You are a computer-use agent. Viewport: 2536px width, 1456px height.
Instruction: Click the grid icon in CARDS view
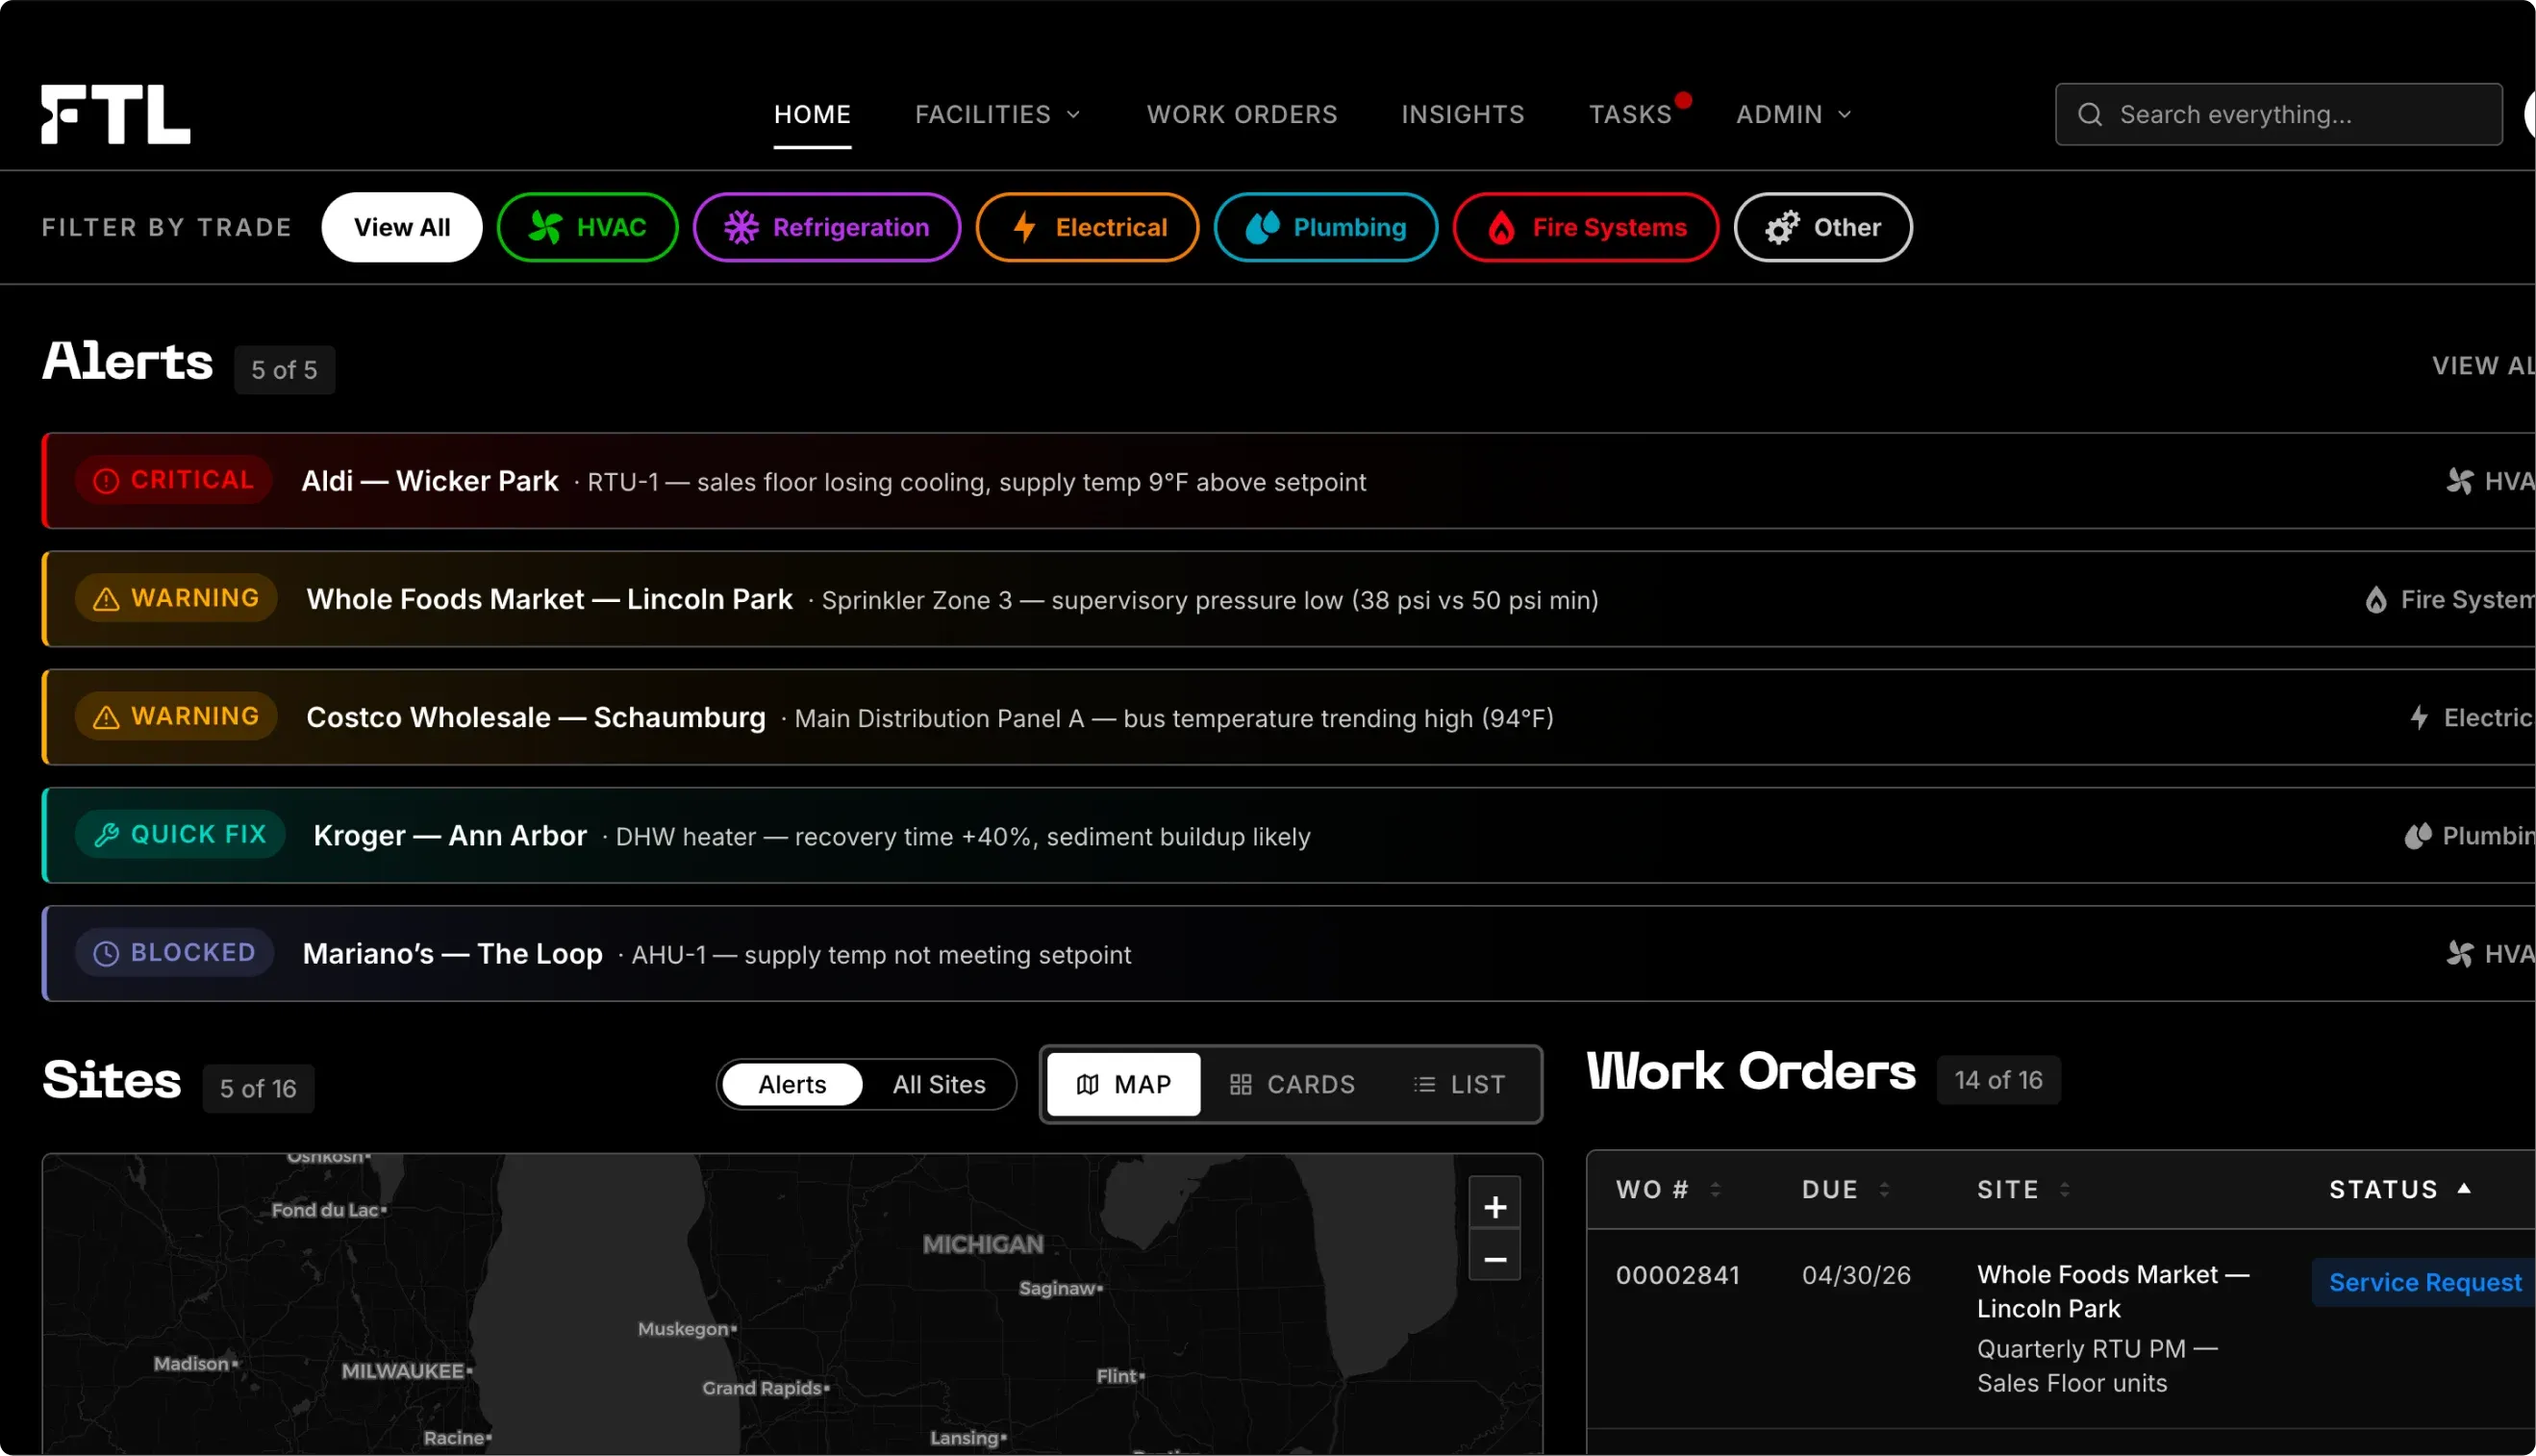tap(1241, 1084)
